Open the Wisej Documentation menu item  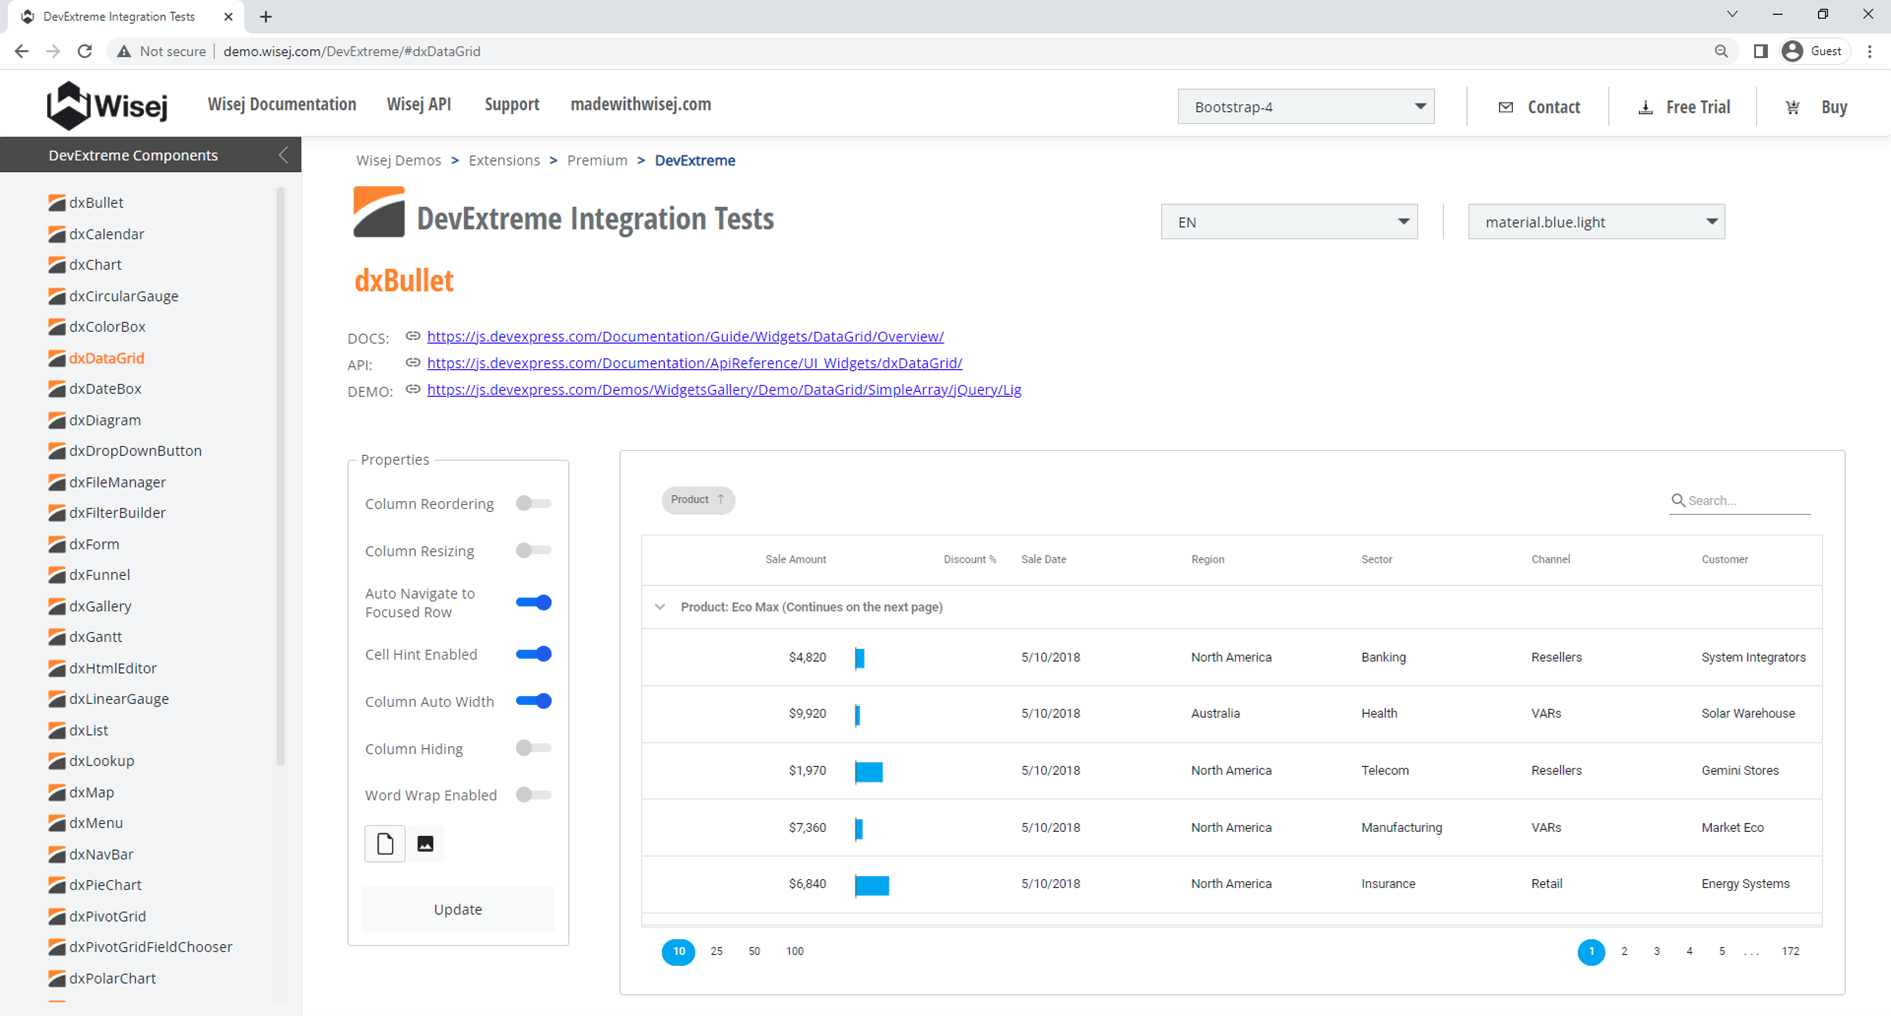point(282,104)
